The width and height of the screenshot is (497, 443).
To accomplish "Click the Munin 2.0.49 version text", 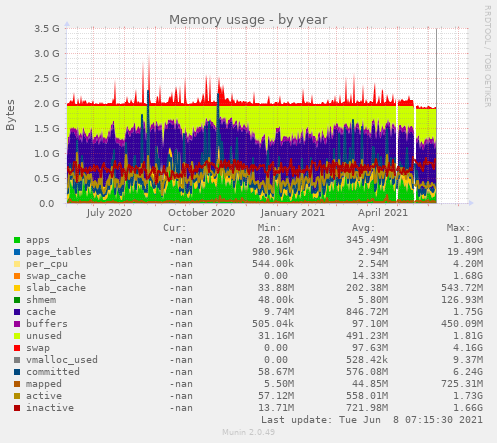I will coord(248,432).
